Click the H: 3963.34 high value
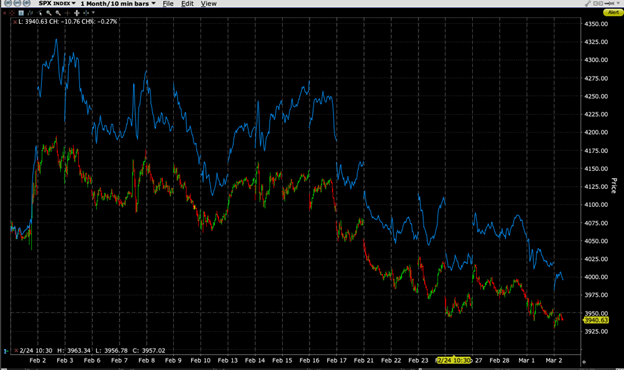 74,351
